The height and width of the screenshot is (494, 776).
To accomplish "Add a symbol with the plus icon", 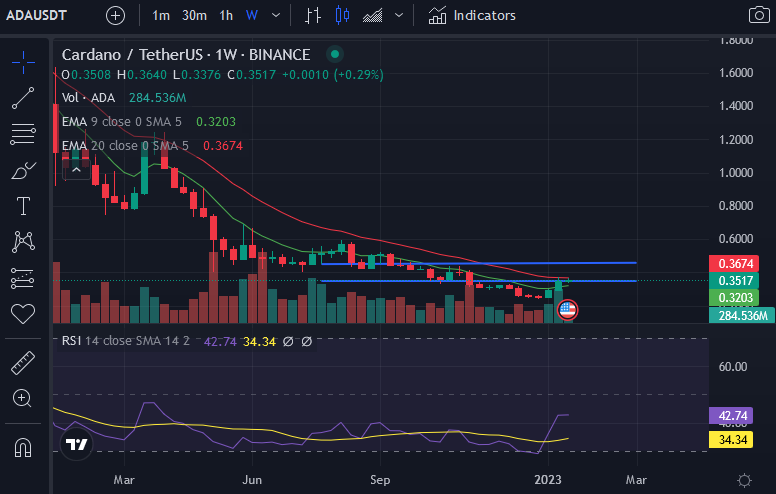I will tap(115, 16).
